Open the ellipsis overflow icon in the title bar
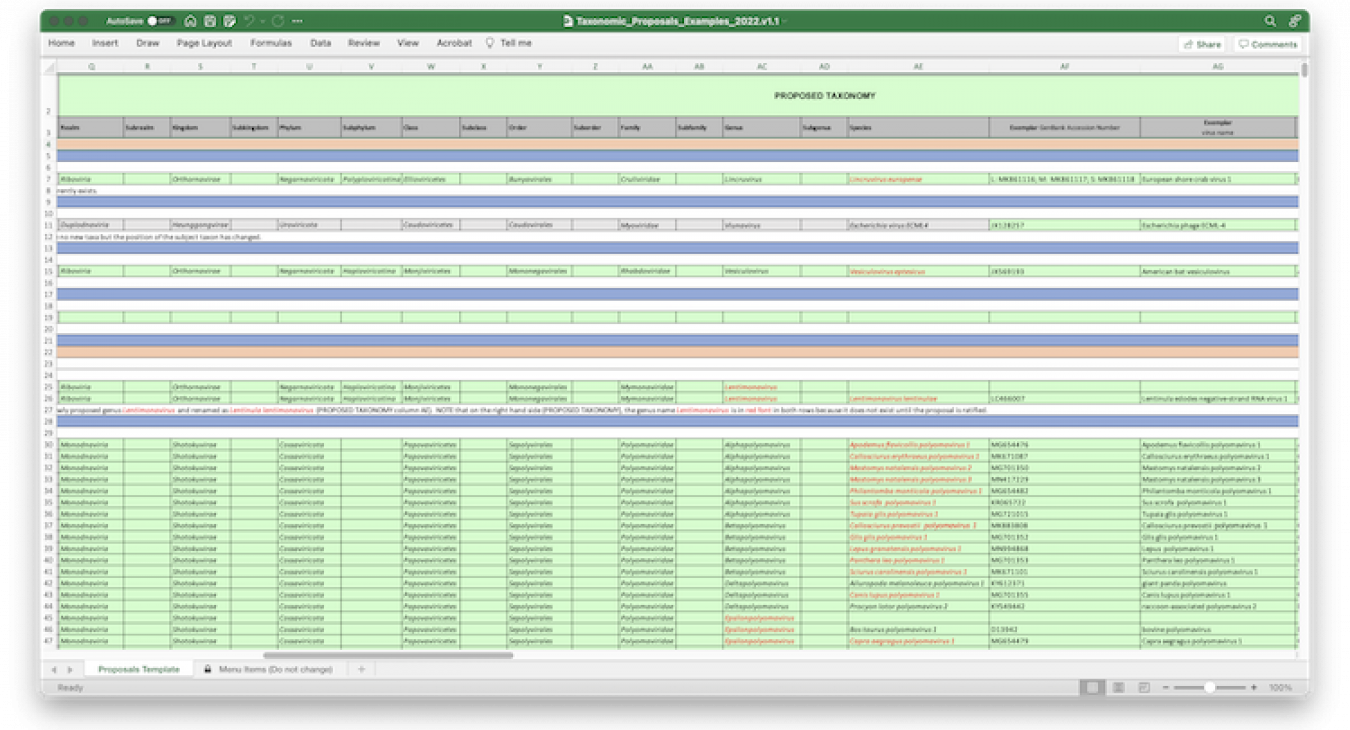 298,20
